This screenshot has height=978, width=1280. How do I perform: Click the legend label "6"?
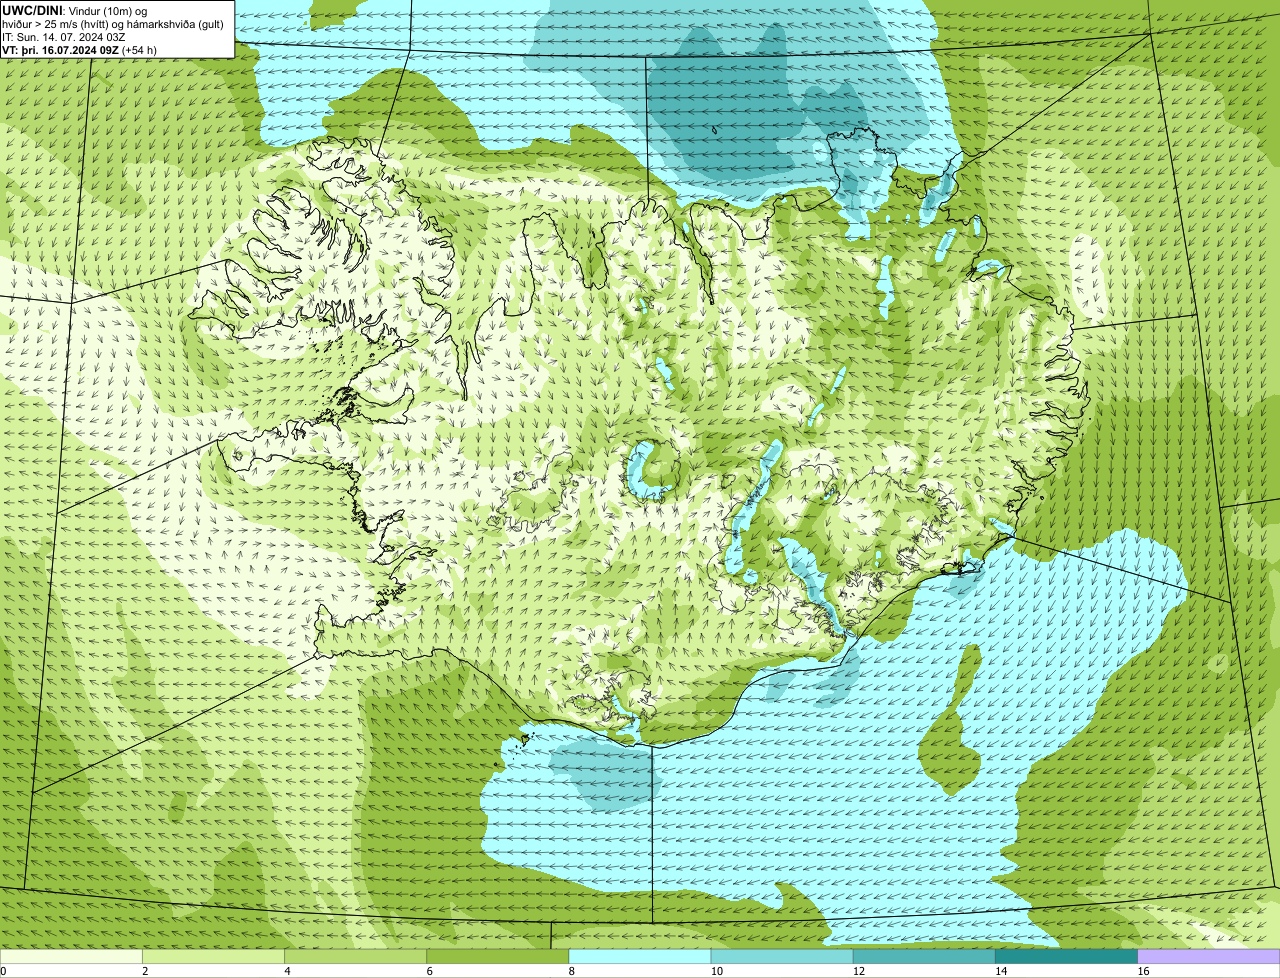pos(430,971)
